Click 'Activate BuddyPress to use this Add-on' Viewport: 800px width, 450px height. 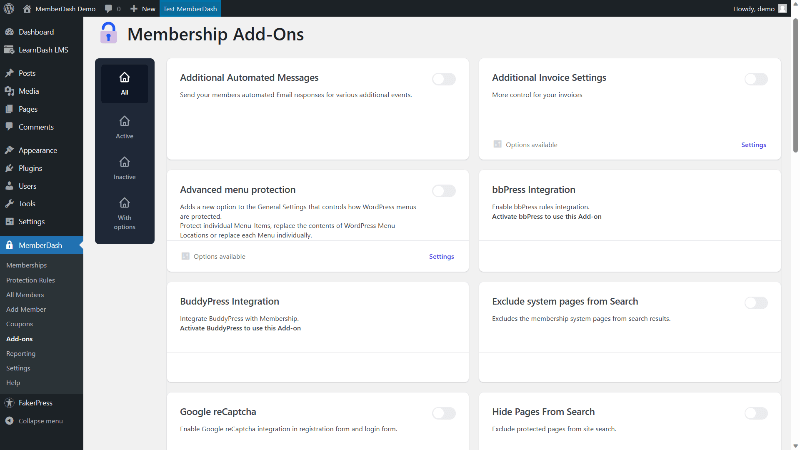pos(240,328)
